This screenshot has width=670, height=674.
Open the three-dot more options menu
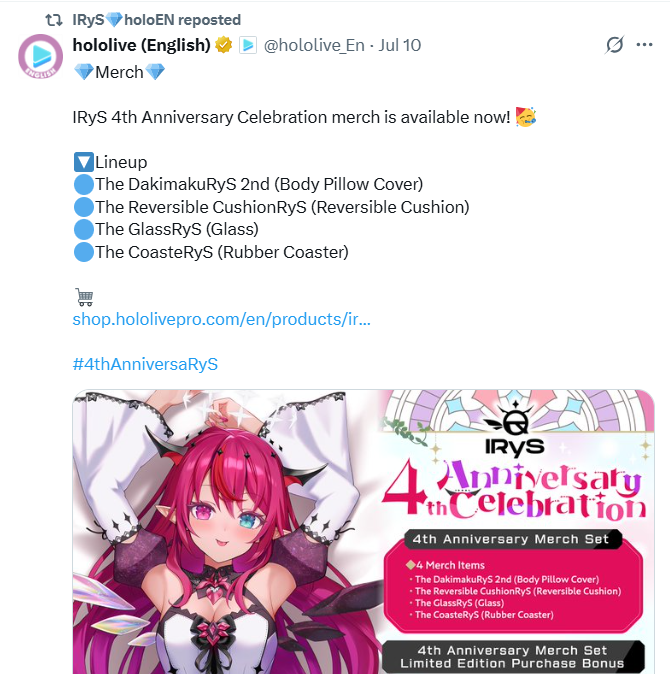pyautogui.click(x=644, y=45)
